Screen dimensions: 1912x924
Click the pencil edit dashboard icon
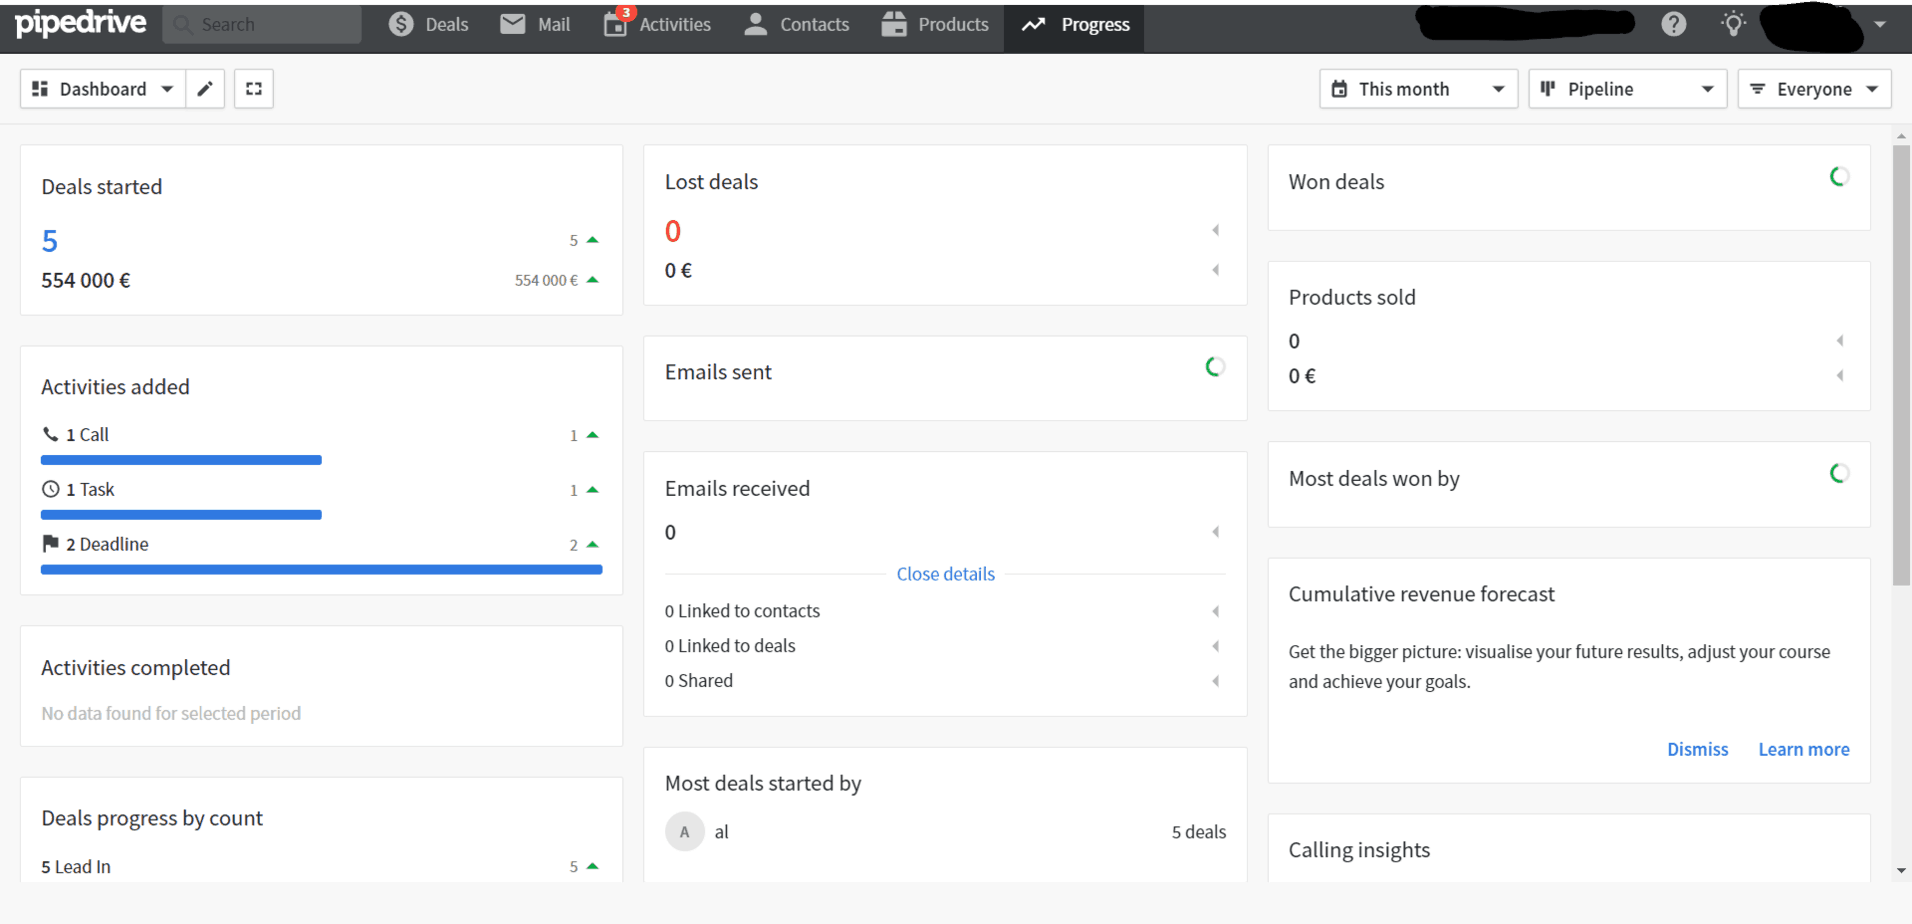click(205, 89)
